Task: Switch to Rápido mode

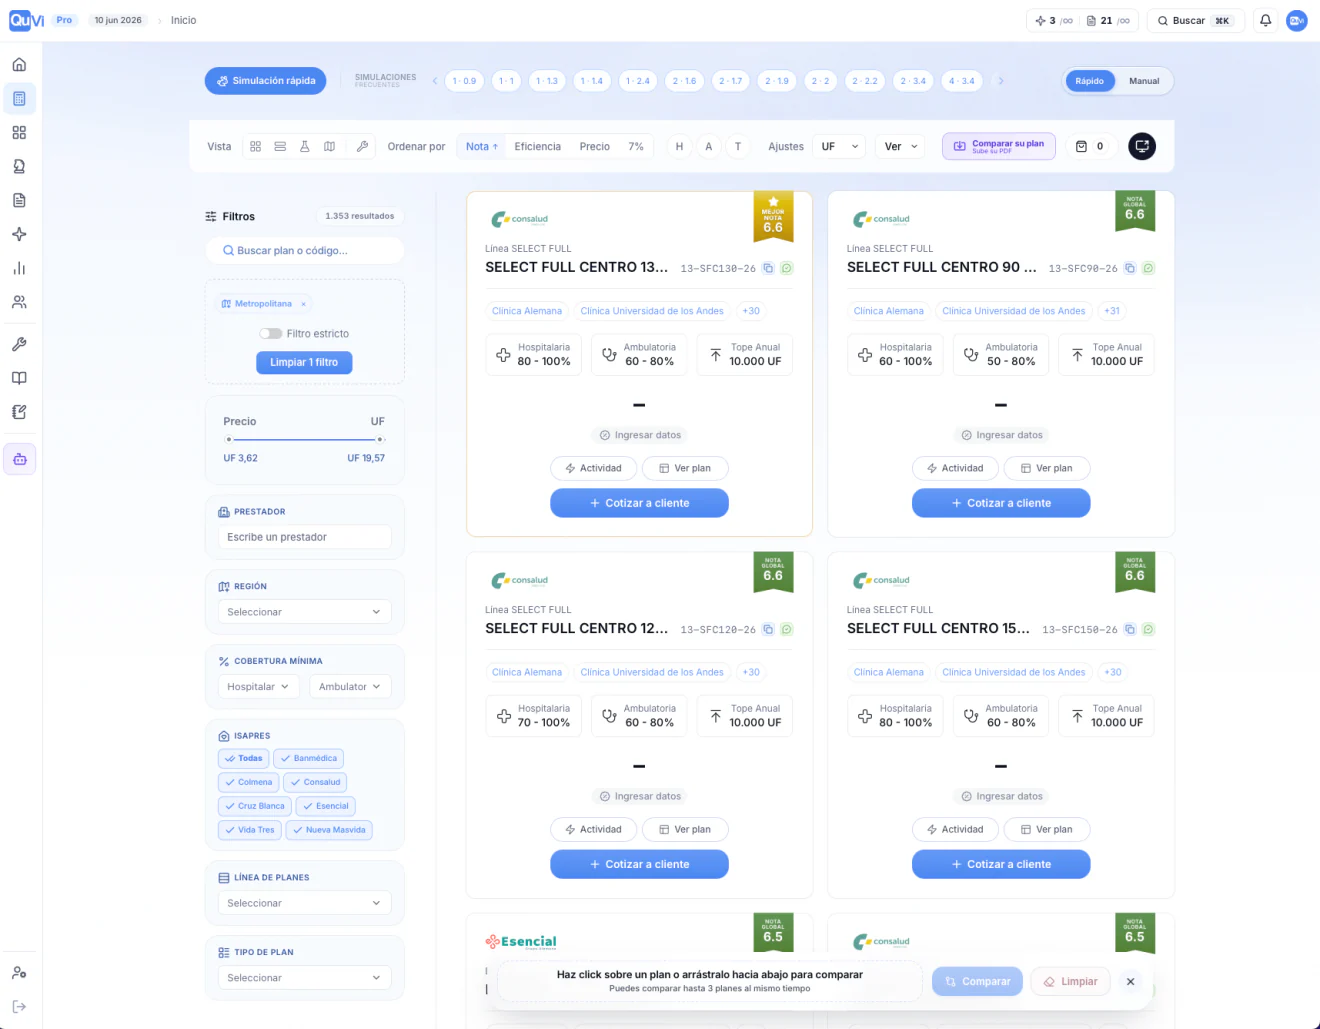Action: [1090, 81]
